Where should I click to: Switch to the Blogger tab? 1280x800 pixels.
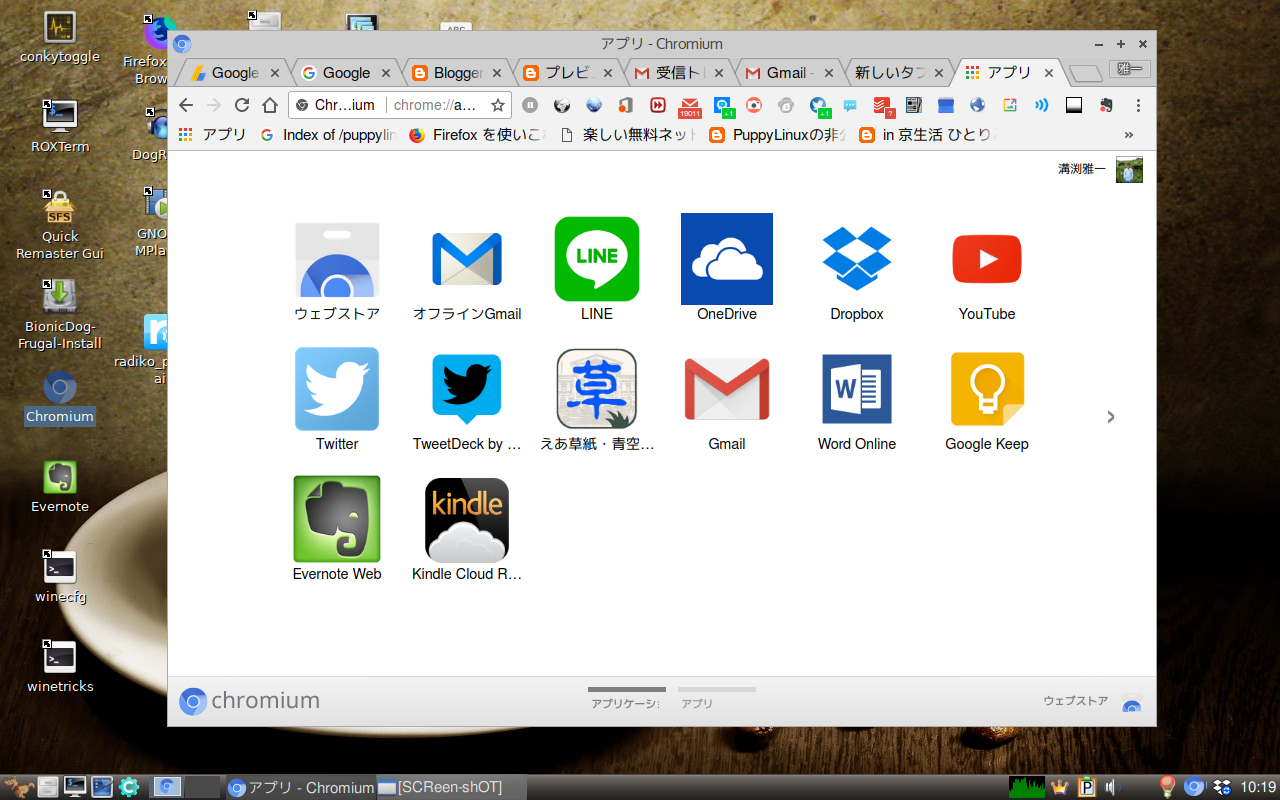coord(458,73)
